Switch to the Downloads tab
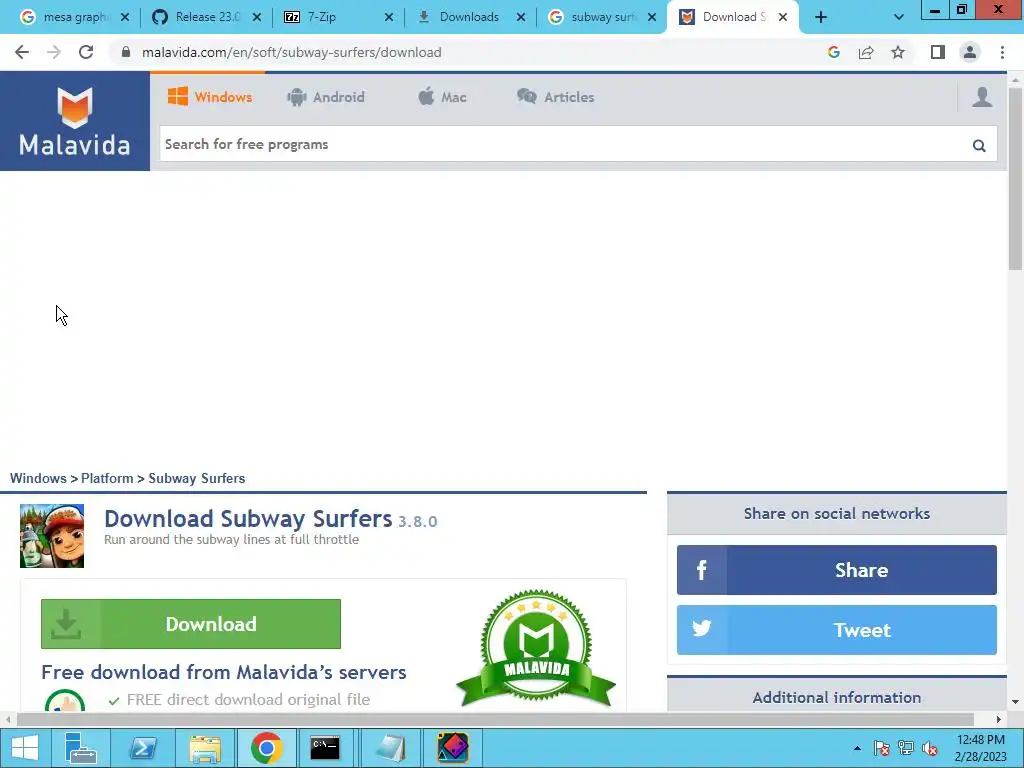This screenshot has height=768, width=1024. (462, 18)
